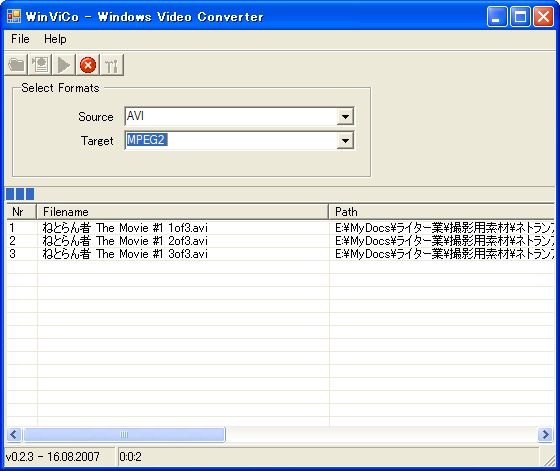This screenshot has height=471, width=560.
Task: Close the WinViCo window
Action: [x=543, y=16]
